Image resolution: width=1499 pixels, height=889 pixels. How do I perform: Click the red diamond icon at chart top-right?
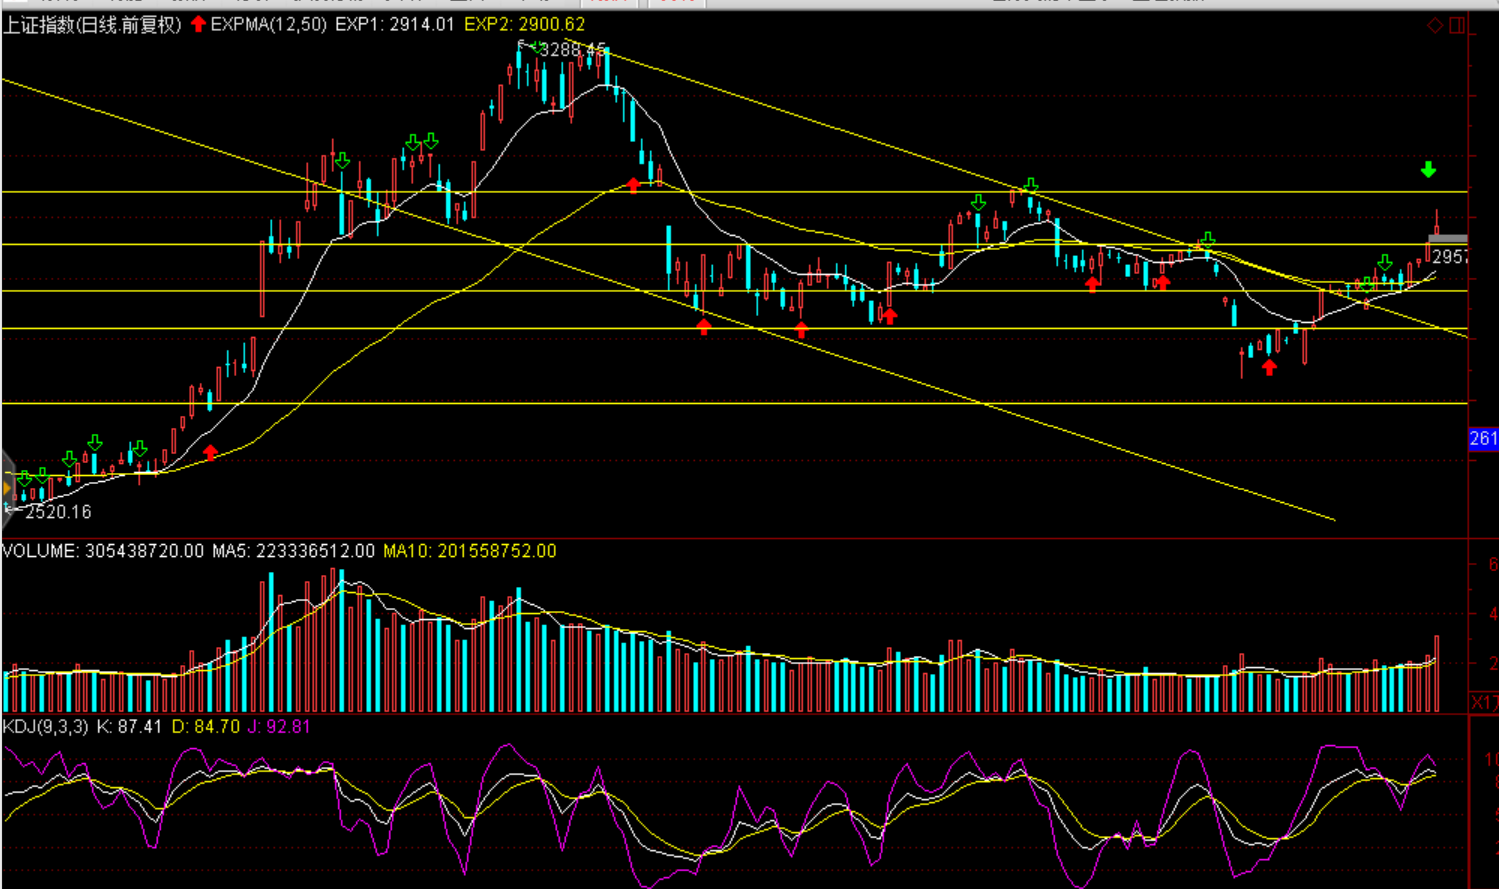pos(1435,25)
